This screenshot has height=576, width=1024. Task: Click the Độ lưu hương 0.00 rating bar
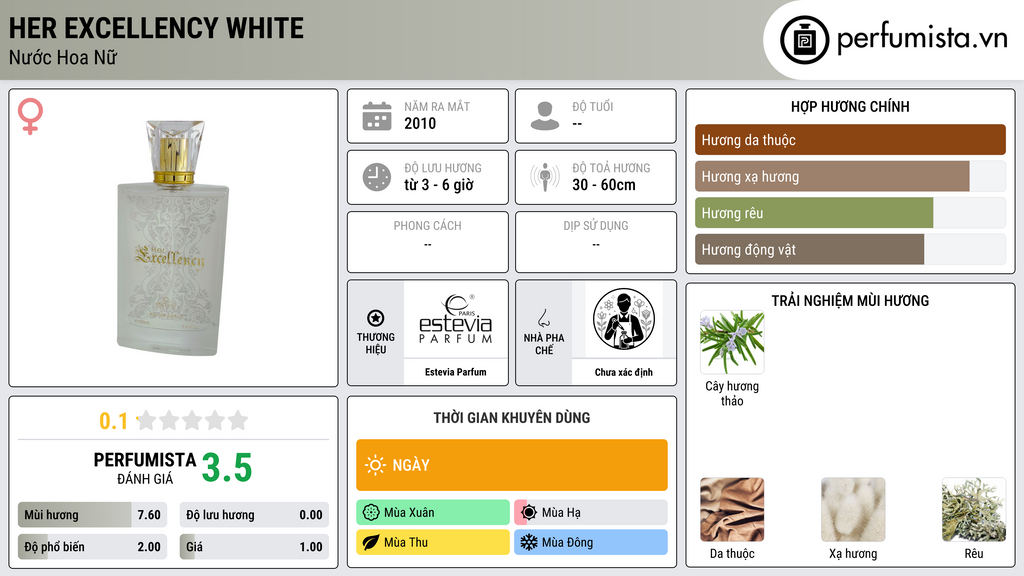(254, 515)
